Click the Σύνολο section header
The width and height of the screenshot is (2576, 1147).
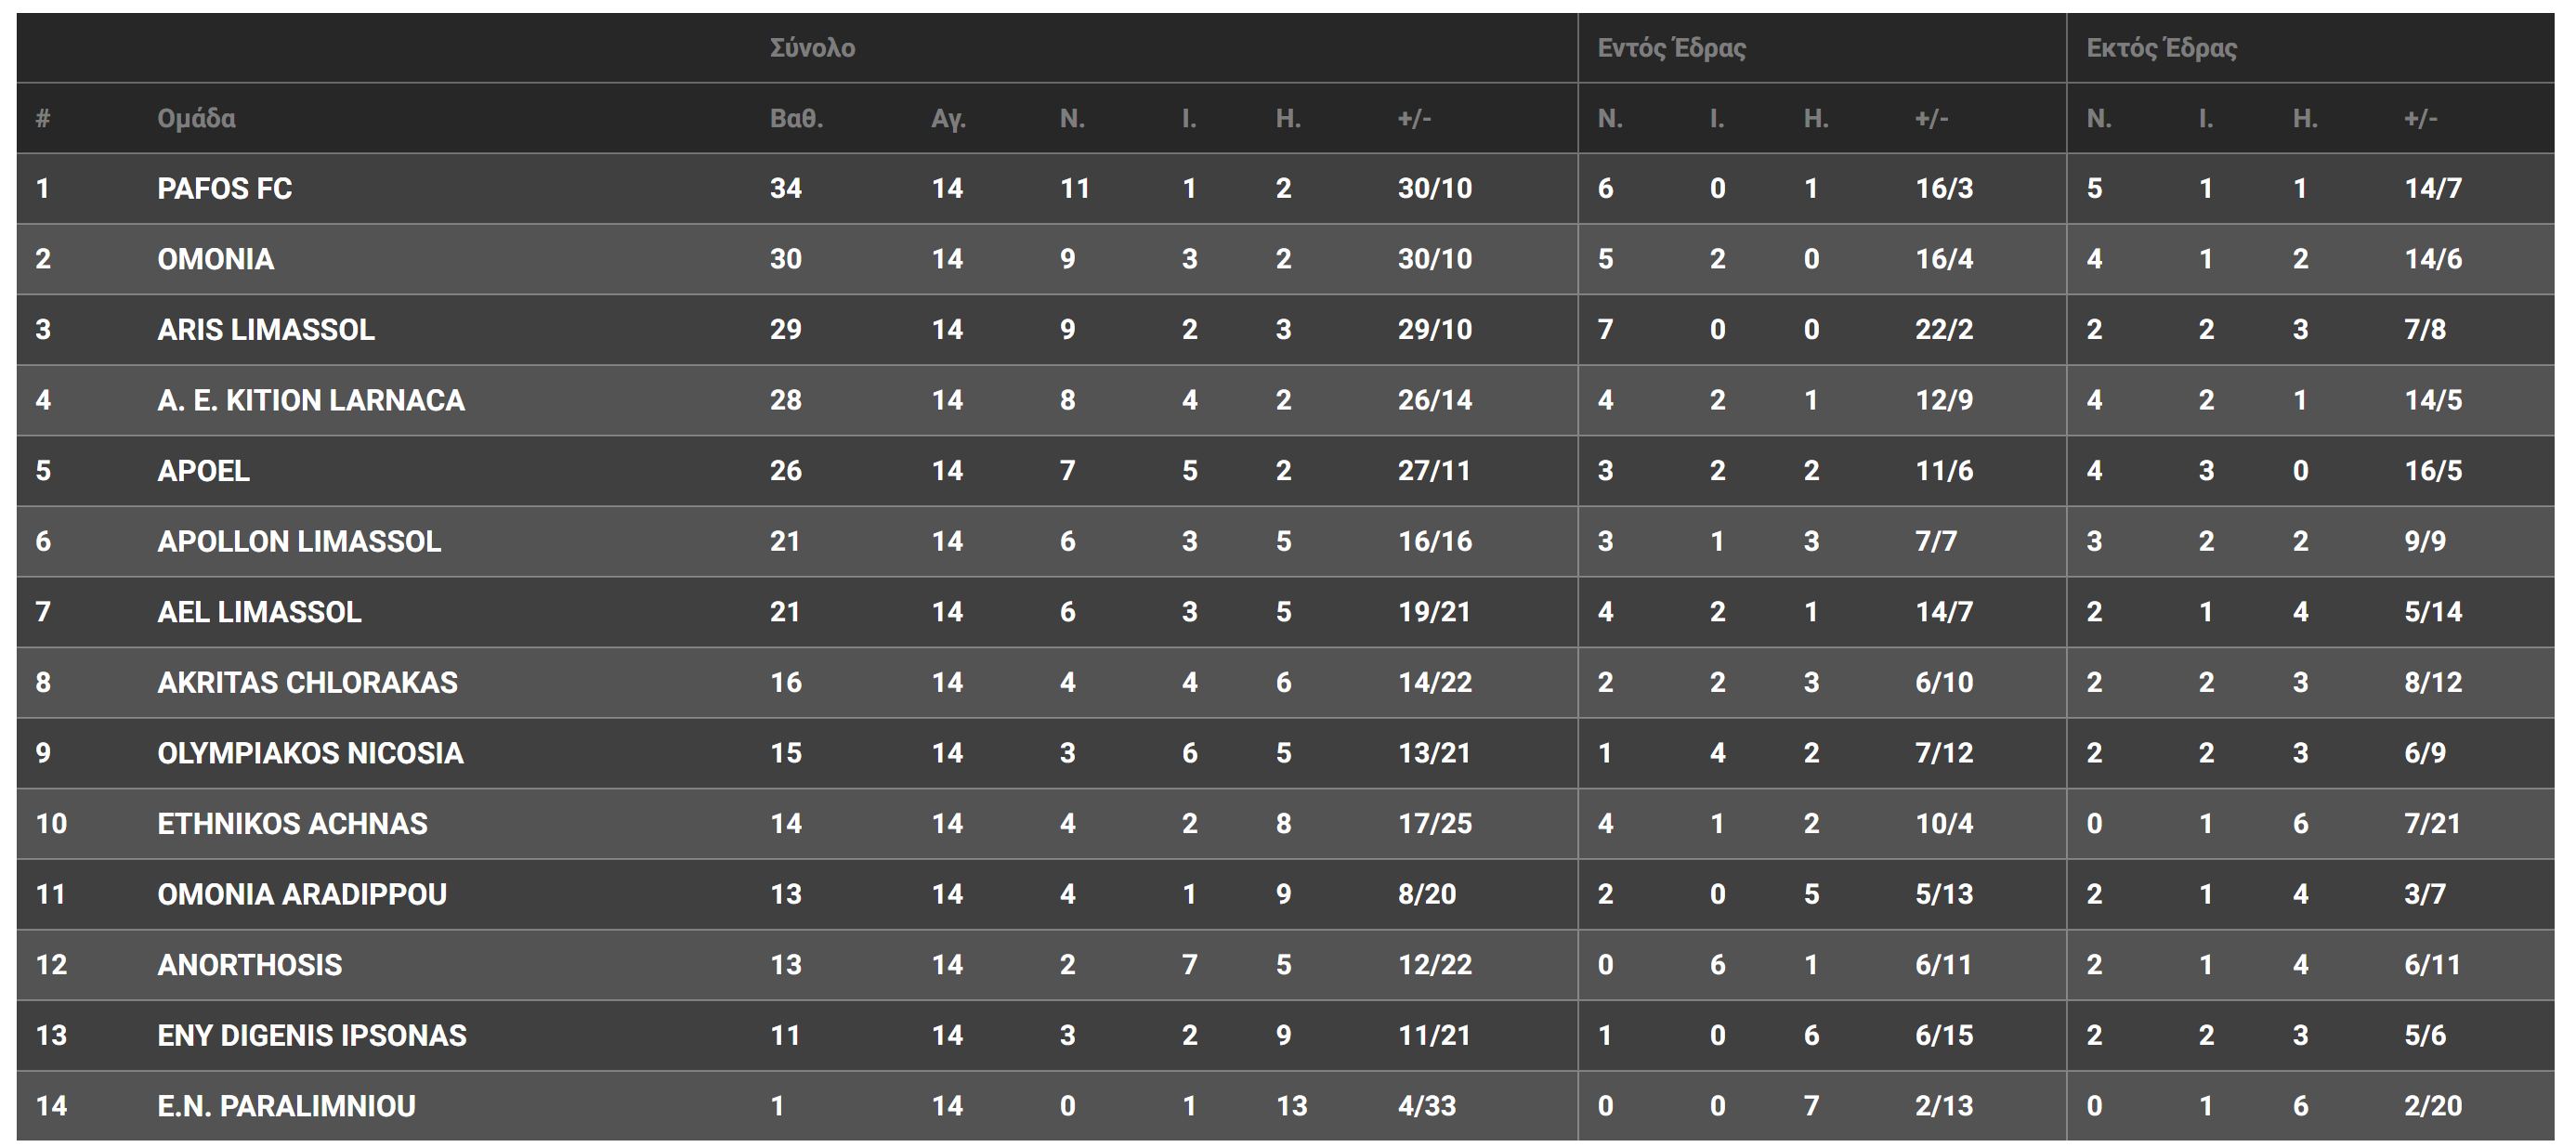(x=812, y=48)
